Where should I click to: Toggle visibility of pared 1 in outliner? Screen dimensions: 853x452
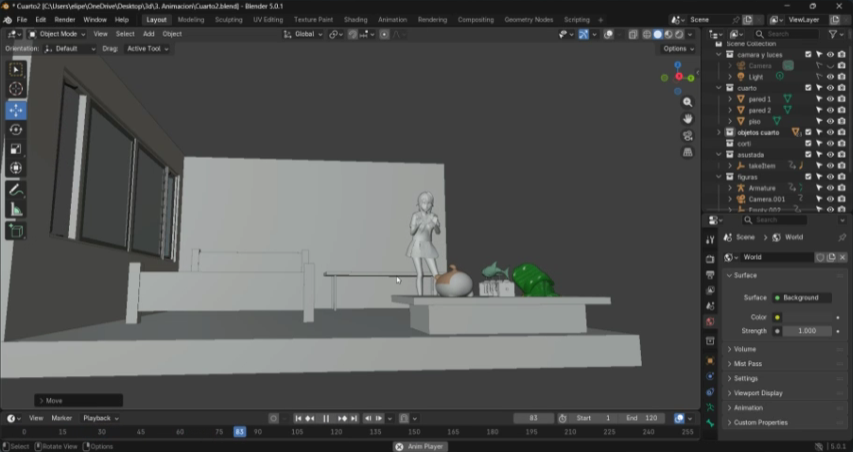829,99
